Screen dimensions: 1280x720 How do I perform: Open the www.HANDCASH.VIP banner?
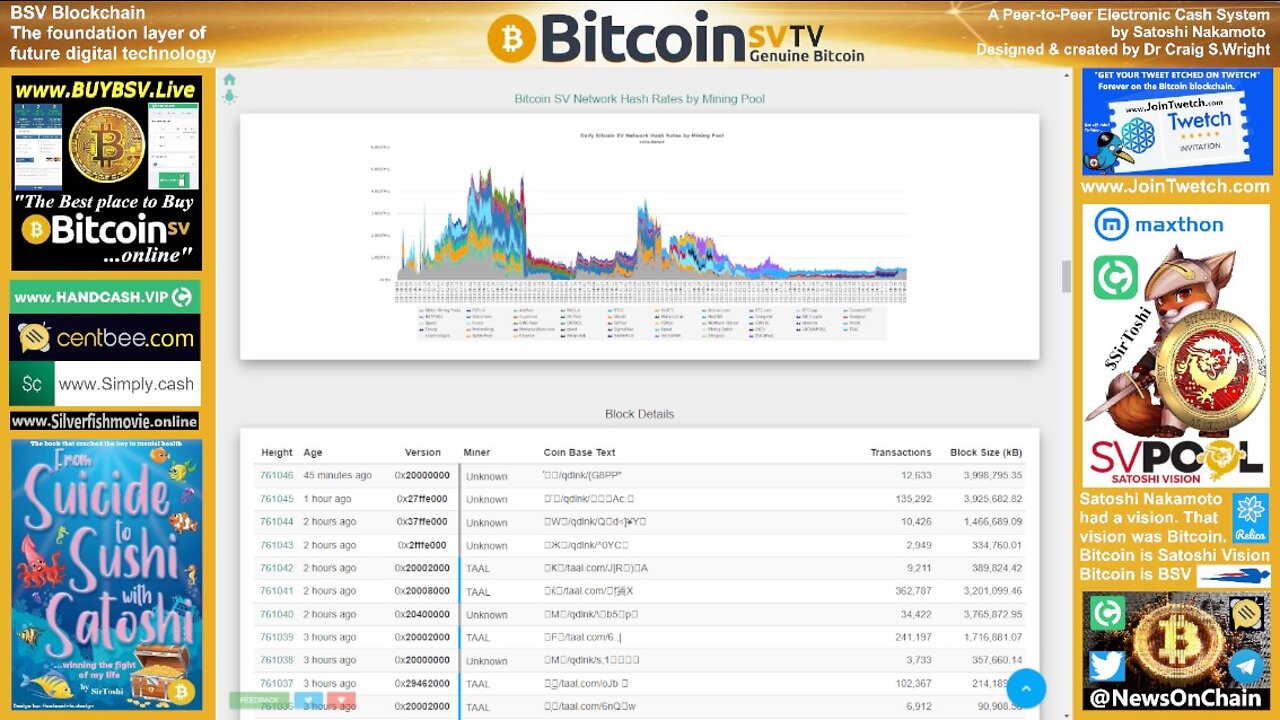105,297
